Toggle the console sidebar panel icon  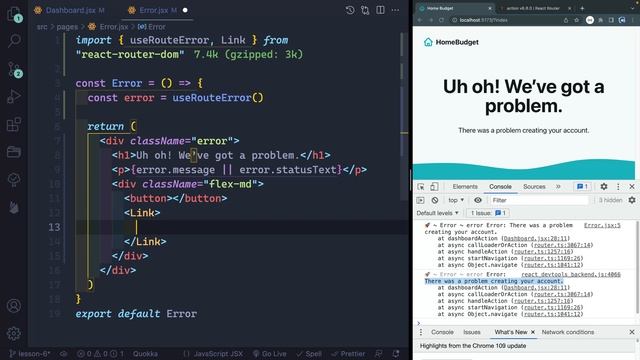[x=420, y=200]
